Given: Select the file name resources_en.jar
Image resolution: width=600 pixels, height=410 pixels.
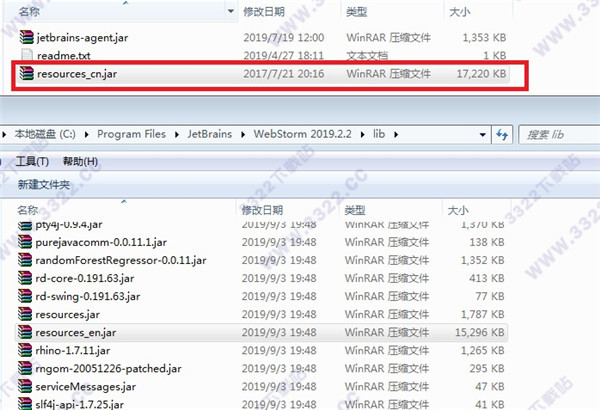Looking at the screenshot, I should 76,333.
